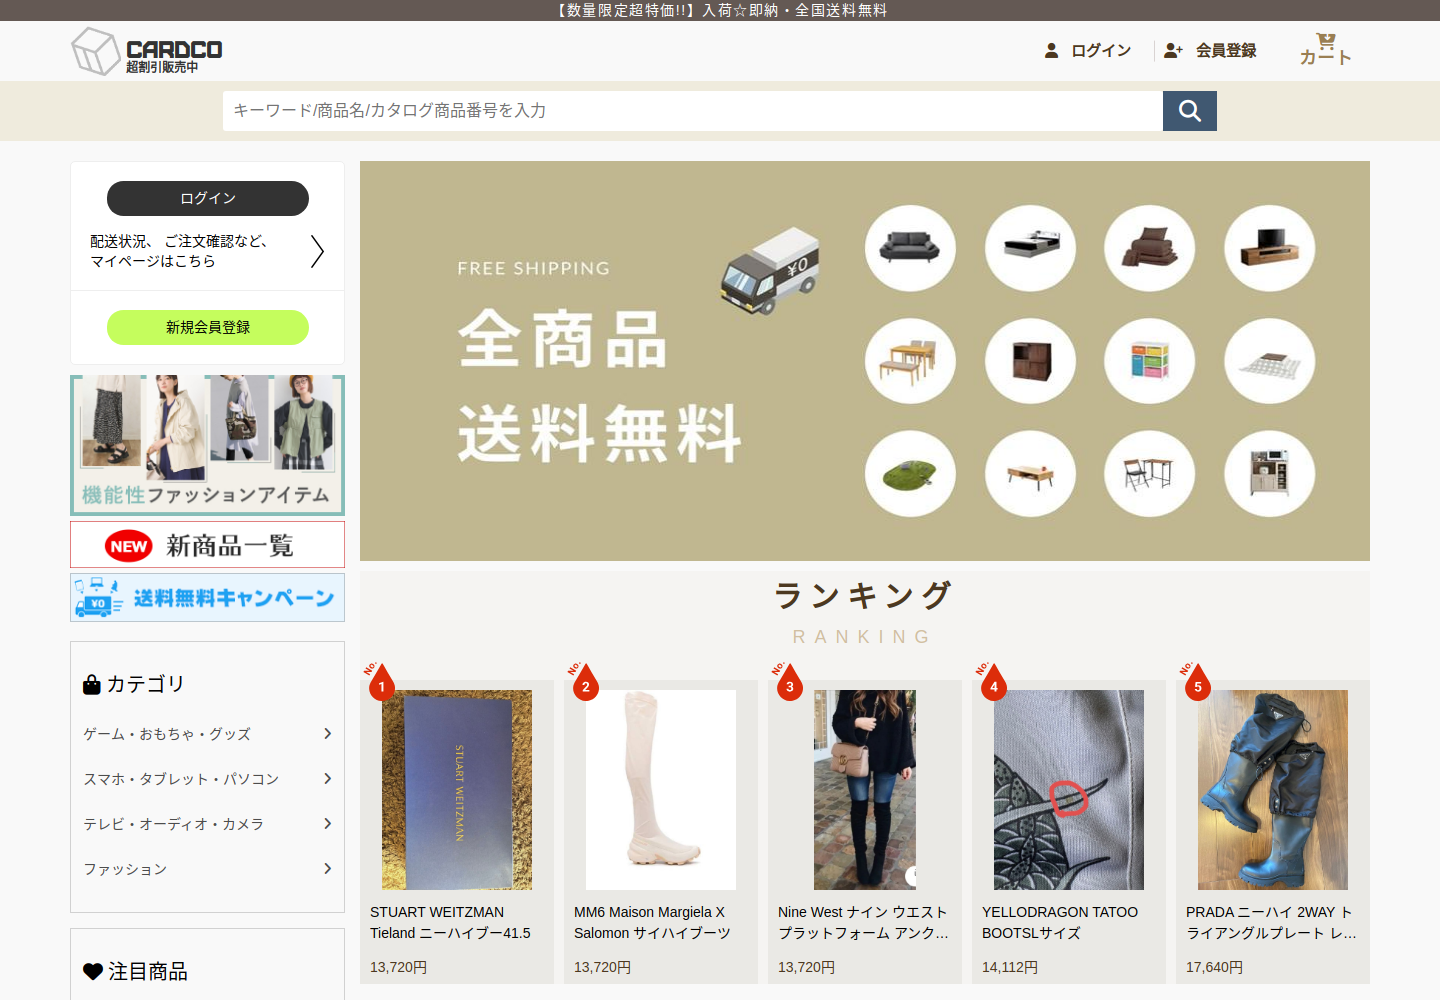Select the bed category circle in banner
Screen dimensions: 1440x1000
point(1030,248)
